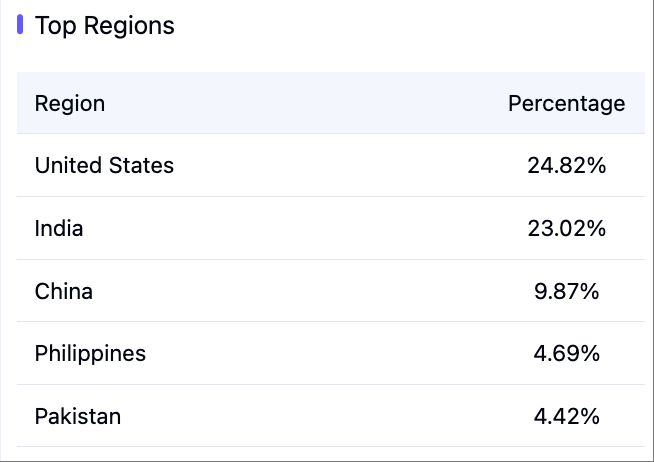Click the Top Regions heading
654x462 pixels.
click(104, 26)
